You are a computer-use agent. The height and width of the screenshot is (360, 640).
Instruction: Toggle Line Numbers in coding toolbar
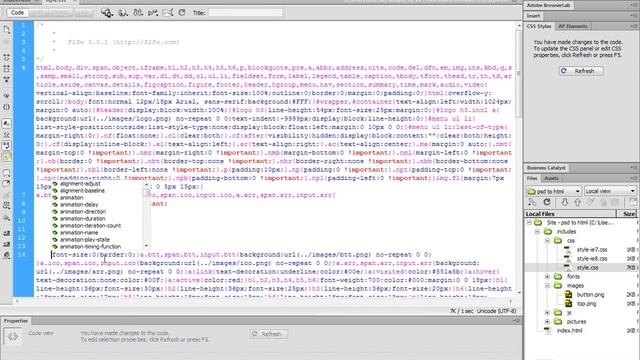(x=7, y=123)
